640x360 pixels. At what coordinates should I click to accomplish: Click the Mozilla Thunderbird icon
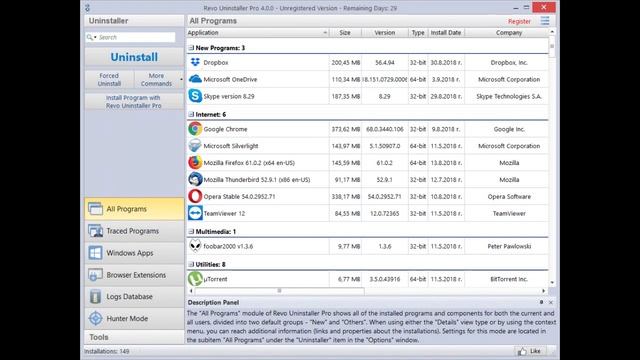pos(195,179)
